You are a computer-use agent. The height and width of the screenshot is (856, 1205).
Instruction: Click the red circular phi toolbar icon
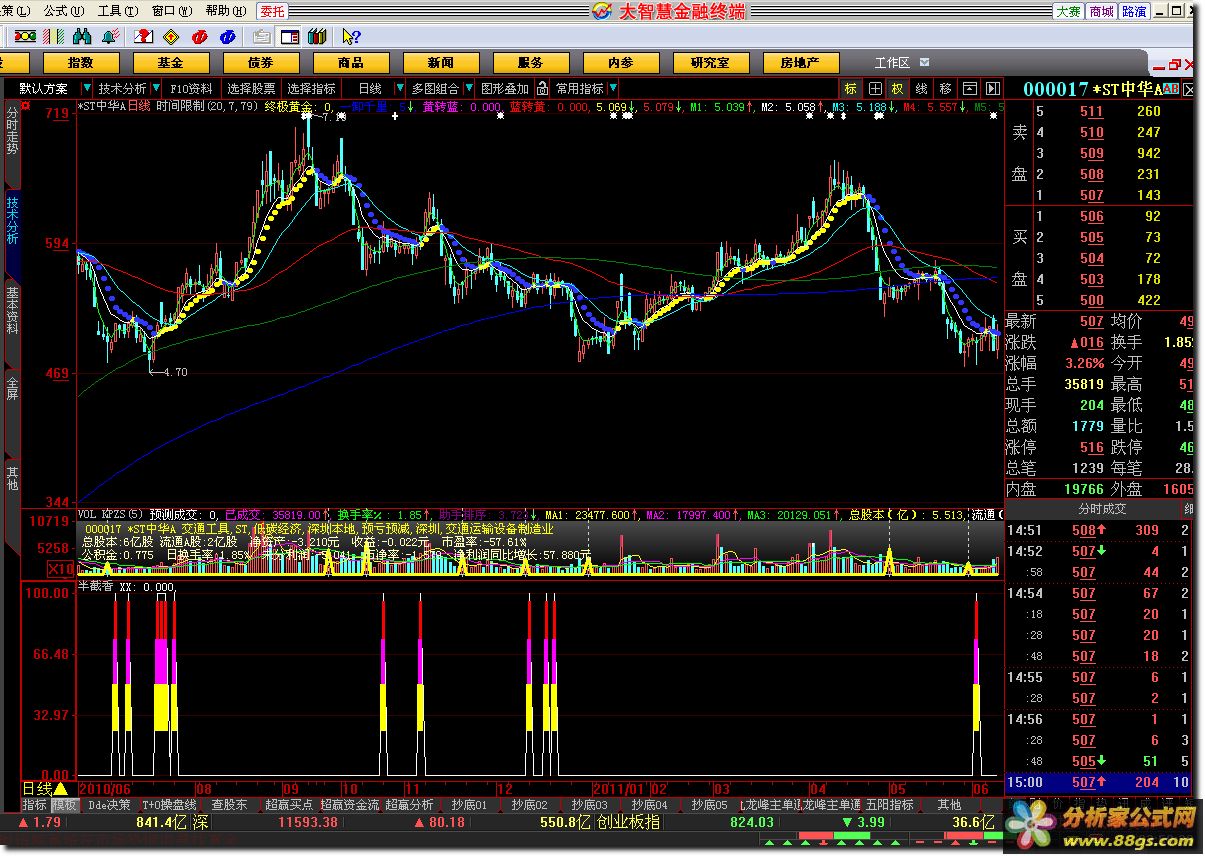point(199,37)
